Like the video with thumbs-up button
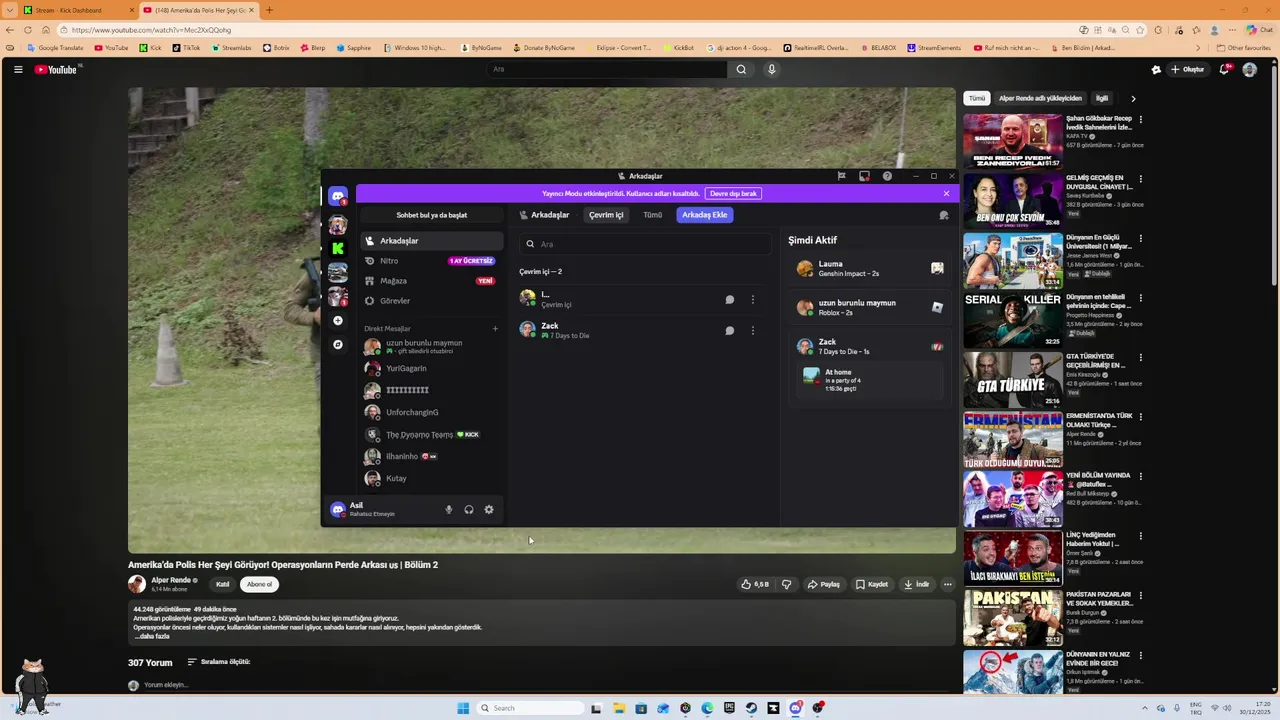 click(x=755, y=585)
